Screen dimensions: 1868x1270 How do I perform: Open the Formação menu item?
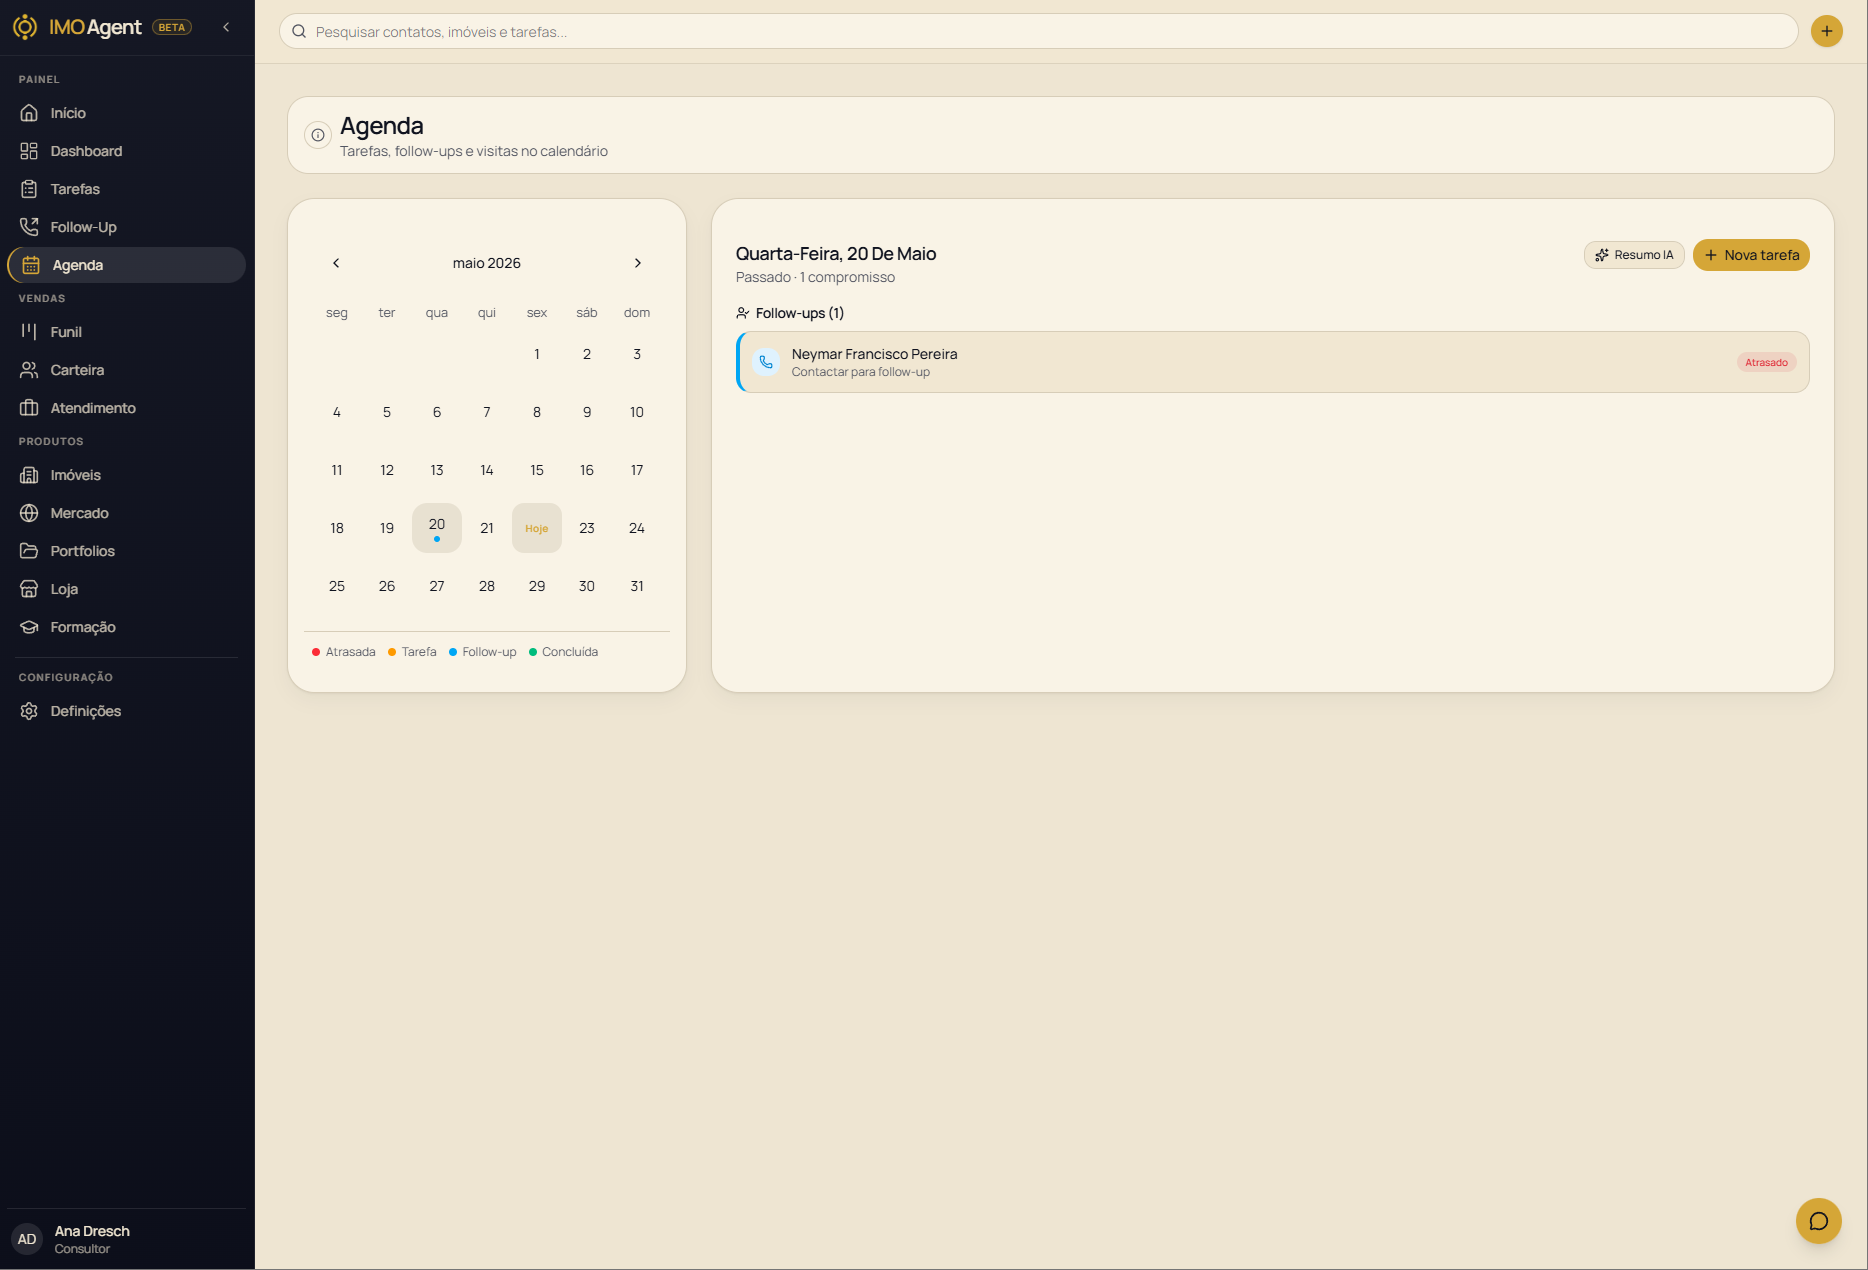click(126, 627)
